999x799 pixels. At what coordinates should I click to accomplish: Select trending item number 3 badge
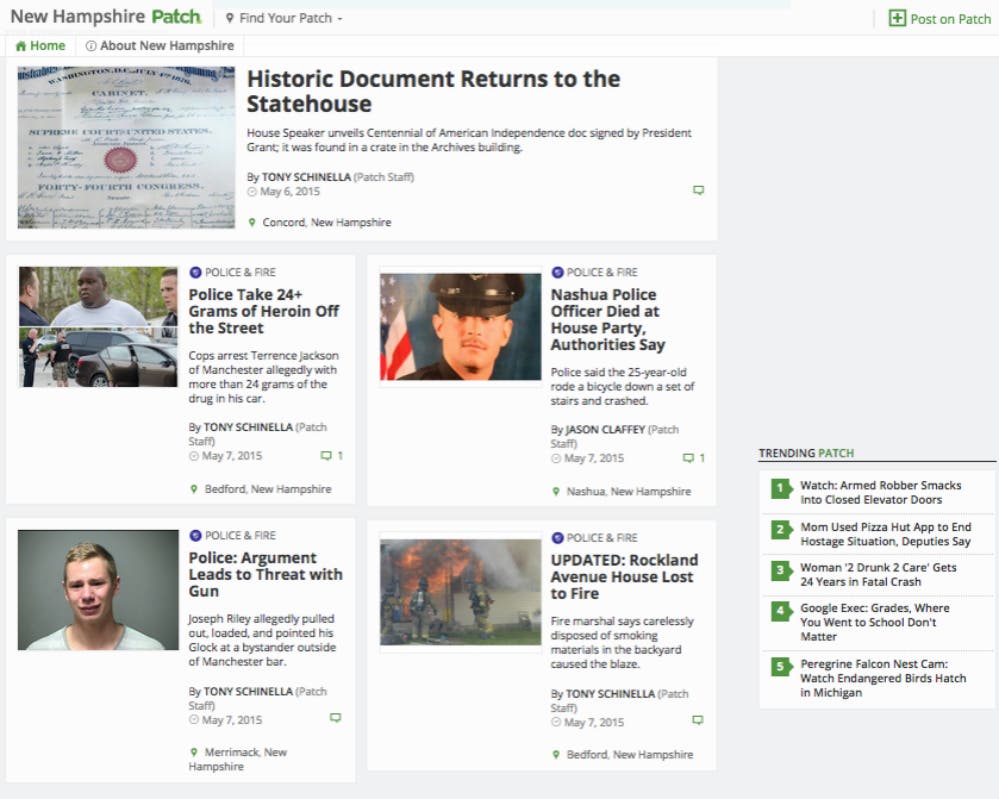(x=780, y=571)
